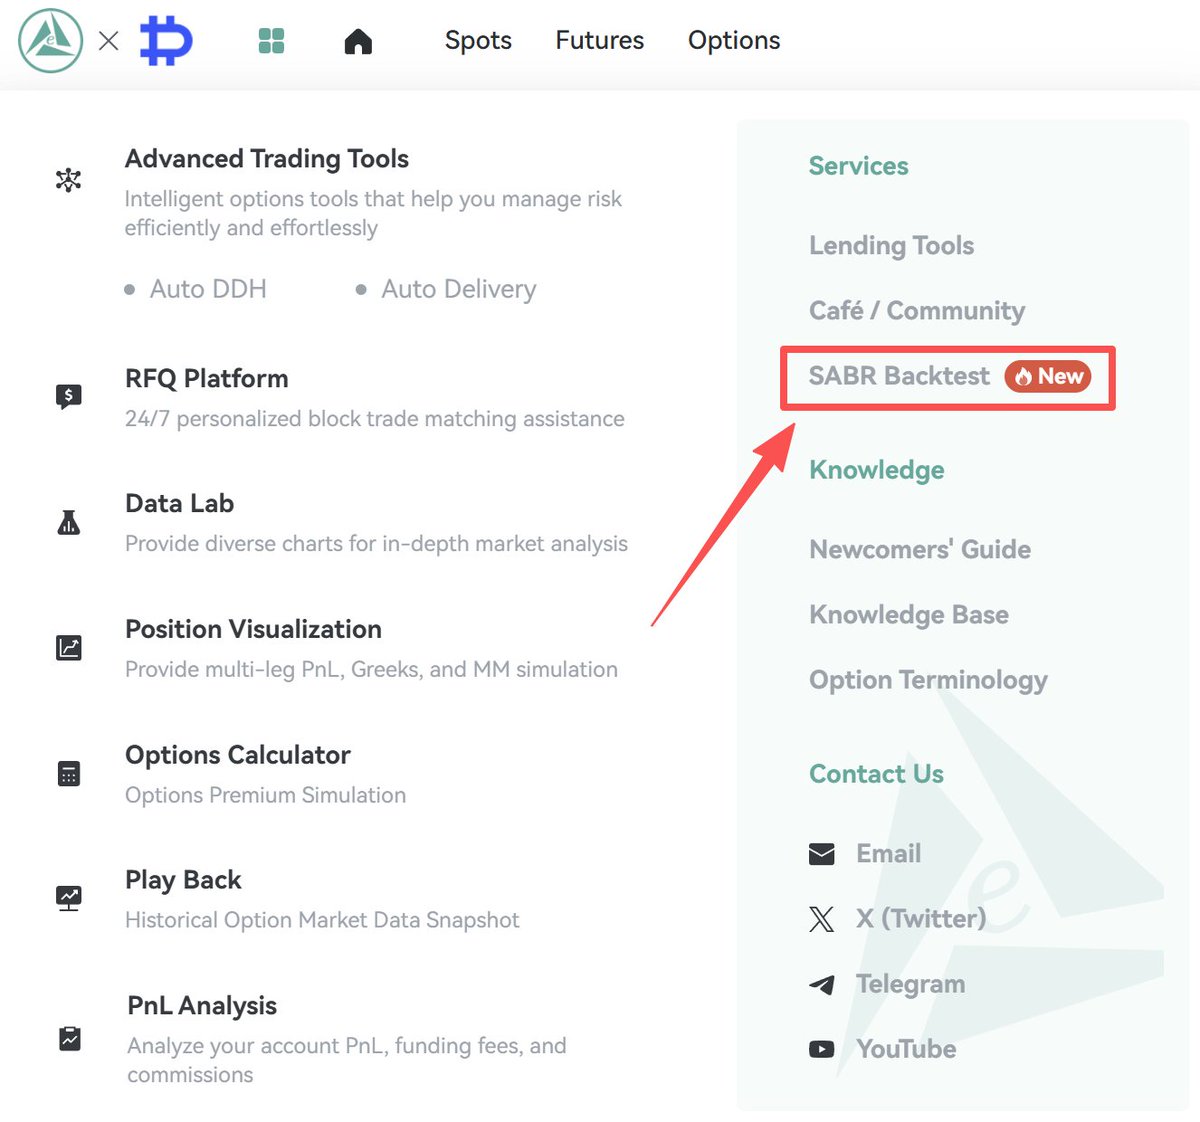Open Café / Community
1200x1122 pixels.
click(x=917, y=311)
